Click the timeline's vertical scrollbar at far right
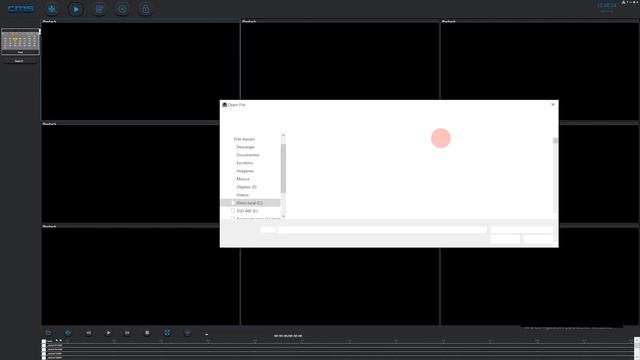The width and height of the screenshot is (640, 360). coord(637,348)
